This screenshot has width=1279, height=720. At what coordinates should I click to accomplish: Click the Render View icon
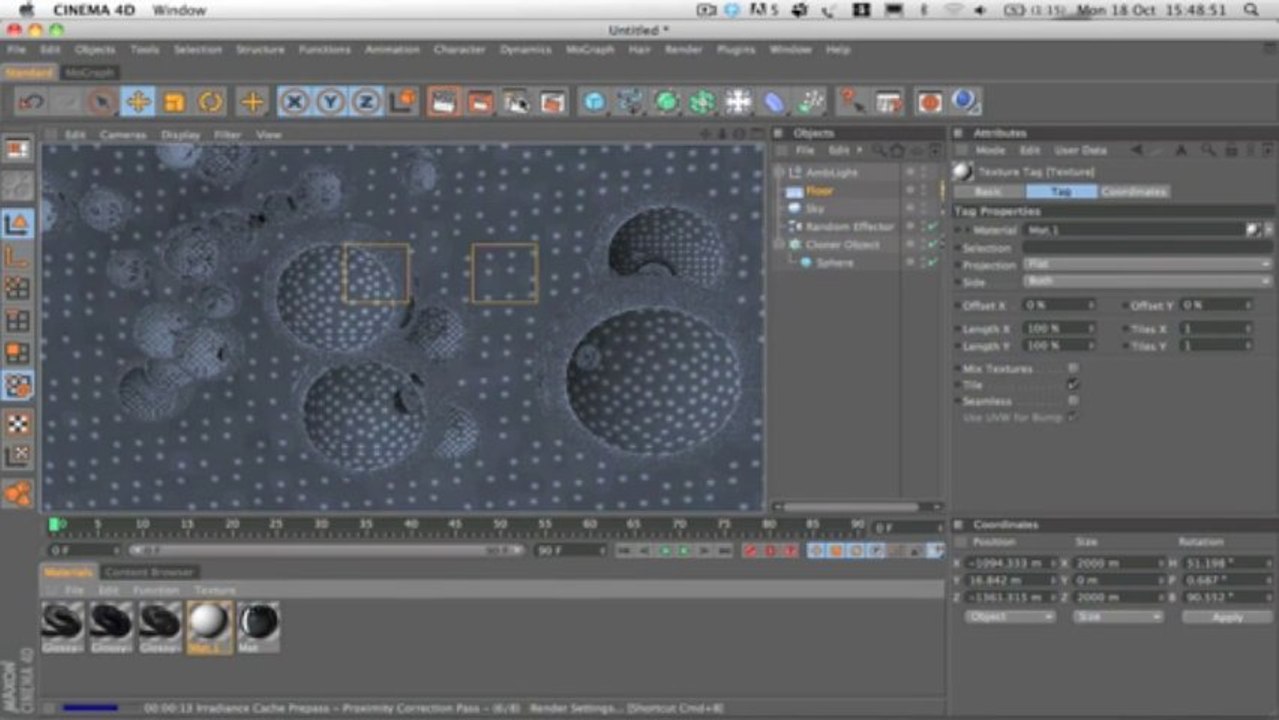(443, 102)
